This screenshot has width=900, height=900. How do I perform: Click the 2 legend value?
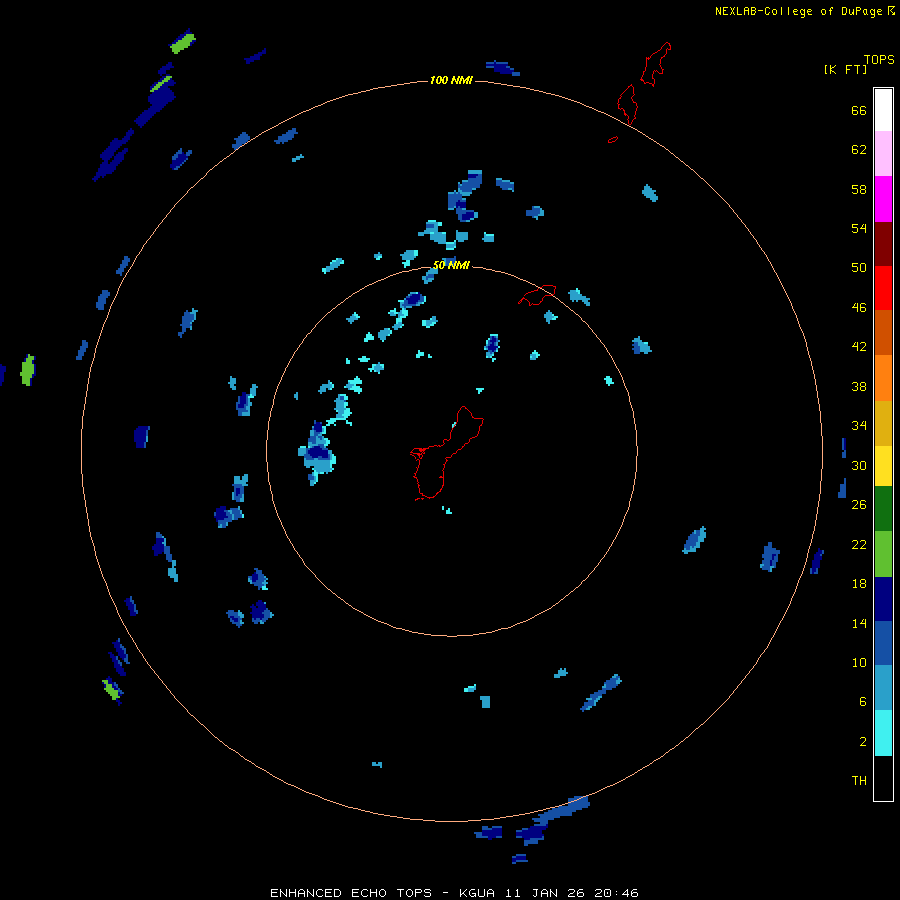(862, 741)
